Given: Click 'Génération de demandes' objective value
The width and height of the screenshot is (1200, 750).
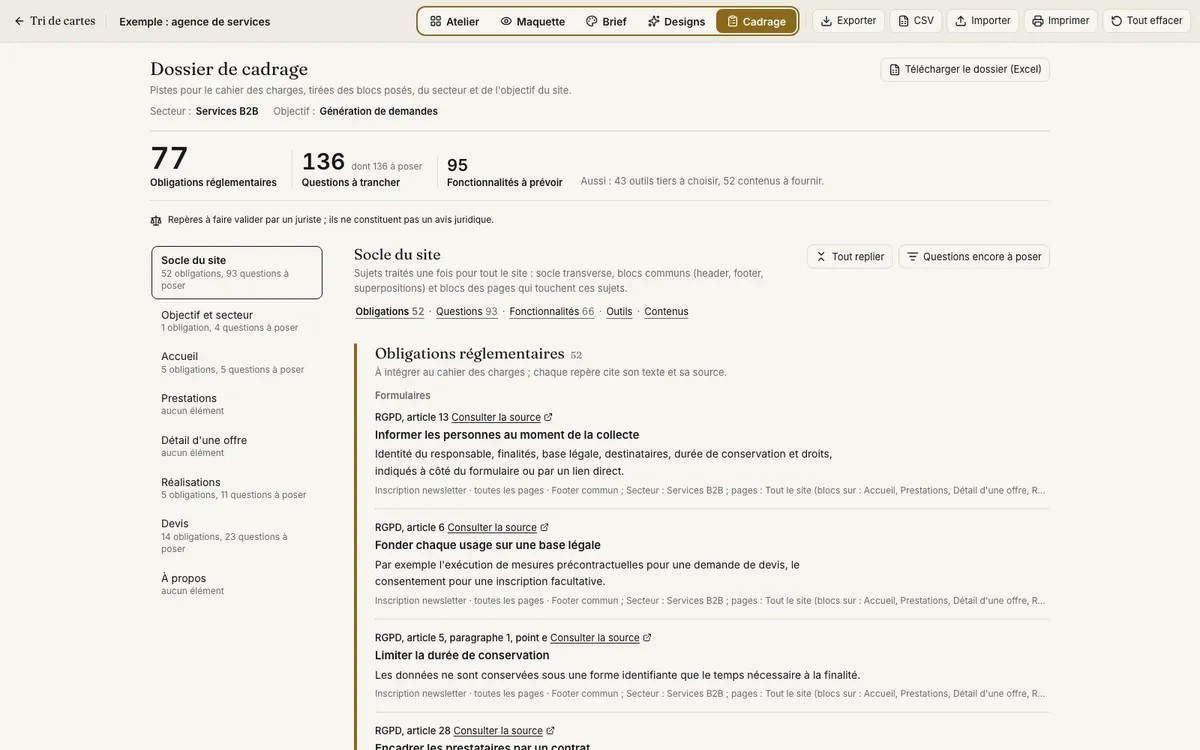Looking at the screenshot, I should [x=379, y=111].
